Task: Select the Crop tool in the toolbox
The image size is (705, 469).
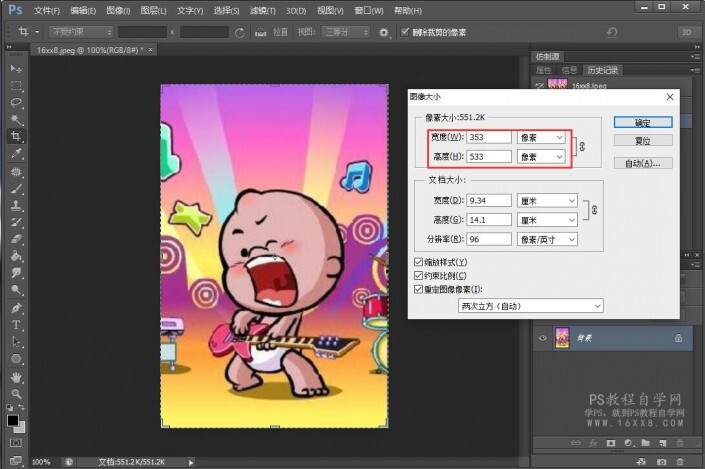Action: pos(17,136)
